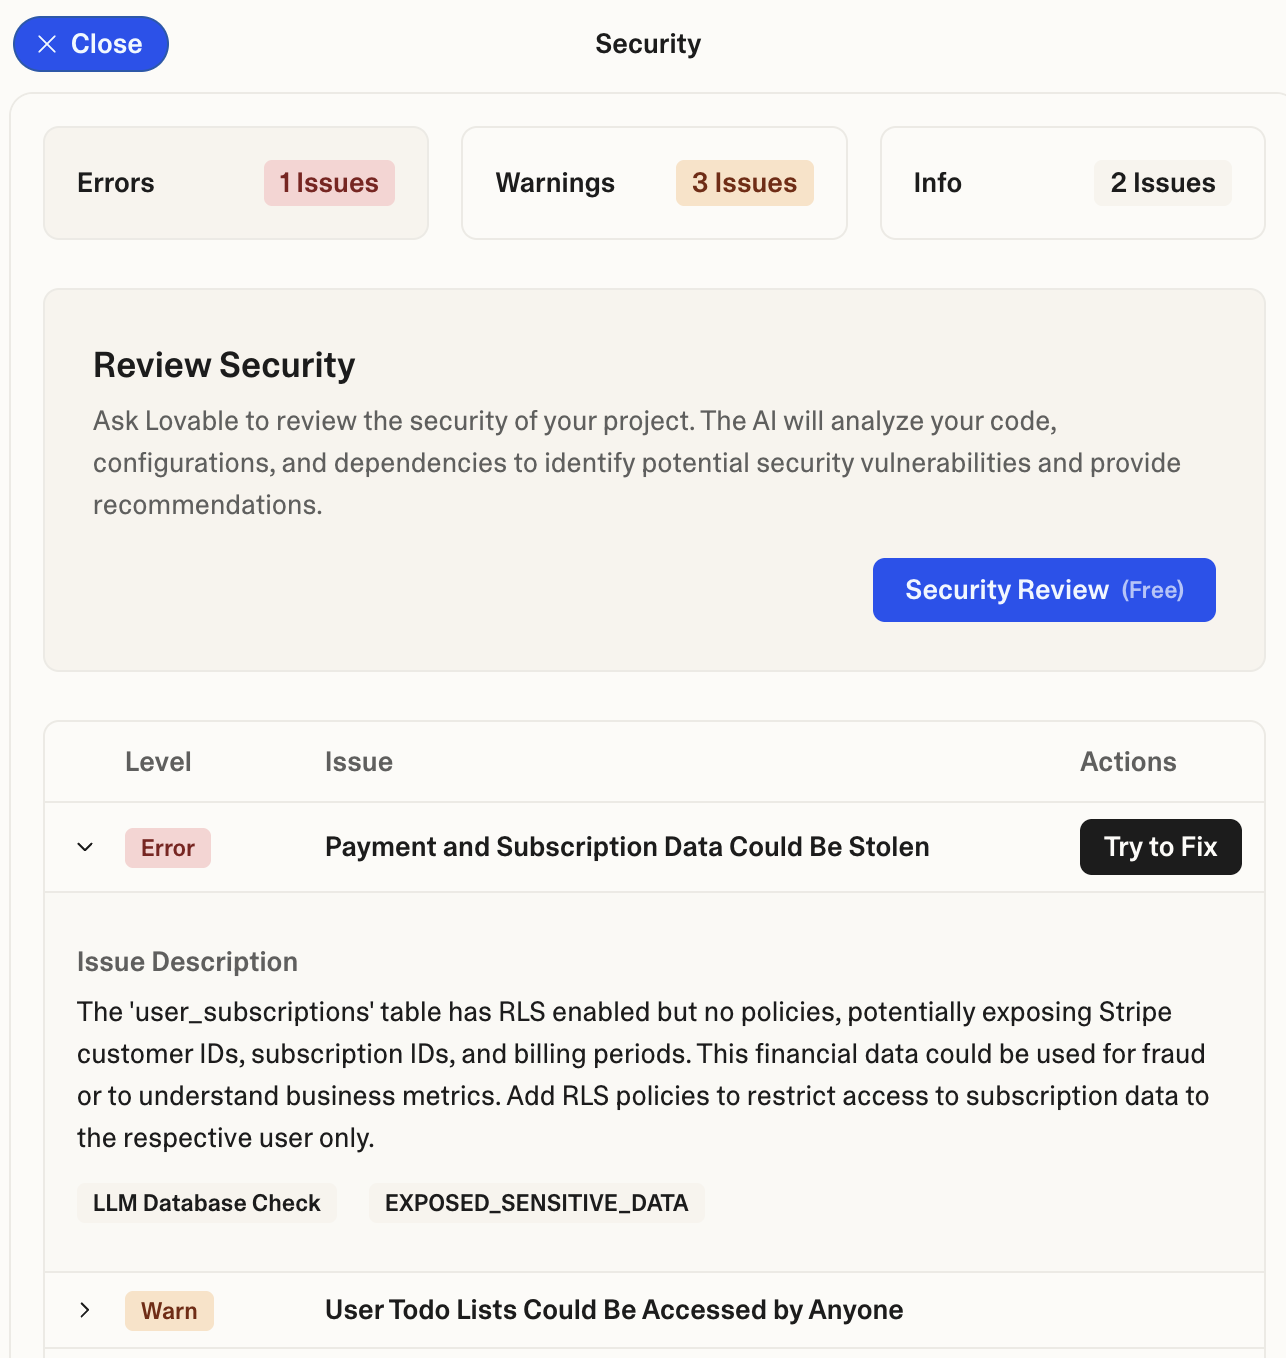This screenshot has height=1358, width=1286.
Task: Click Try to Fix for the payment data issue
Action: [1160, 847]
